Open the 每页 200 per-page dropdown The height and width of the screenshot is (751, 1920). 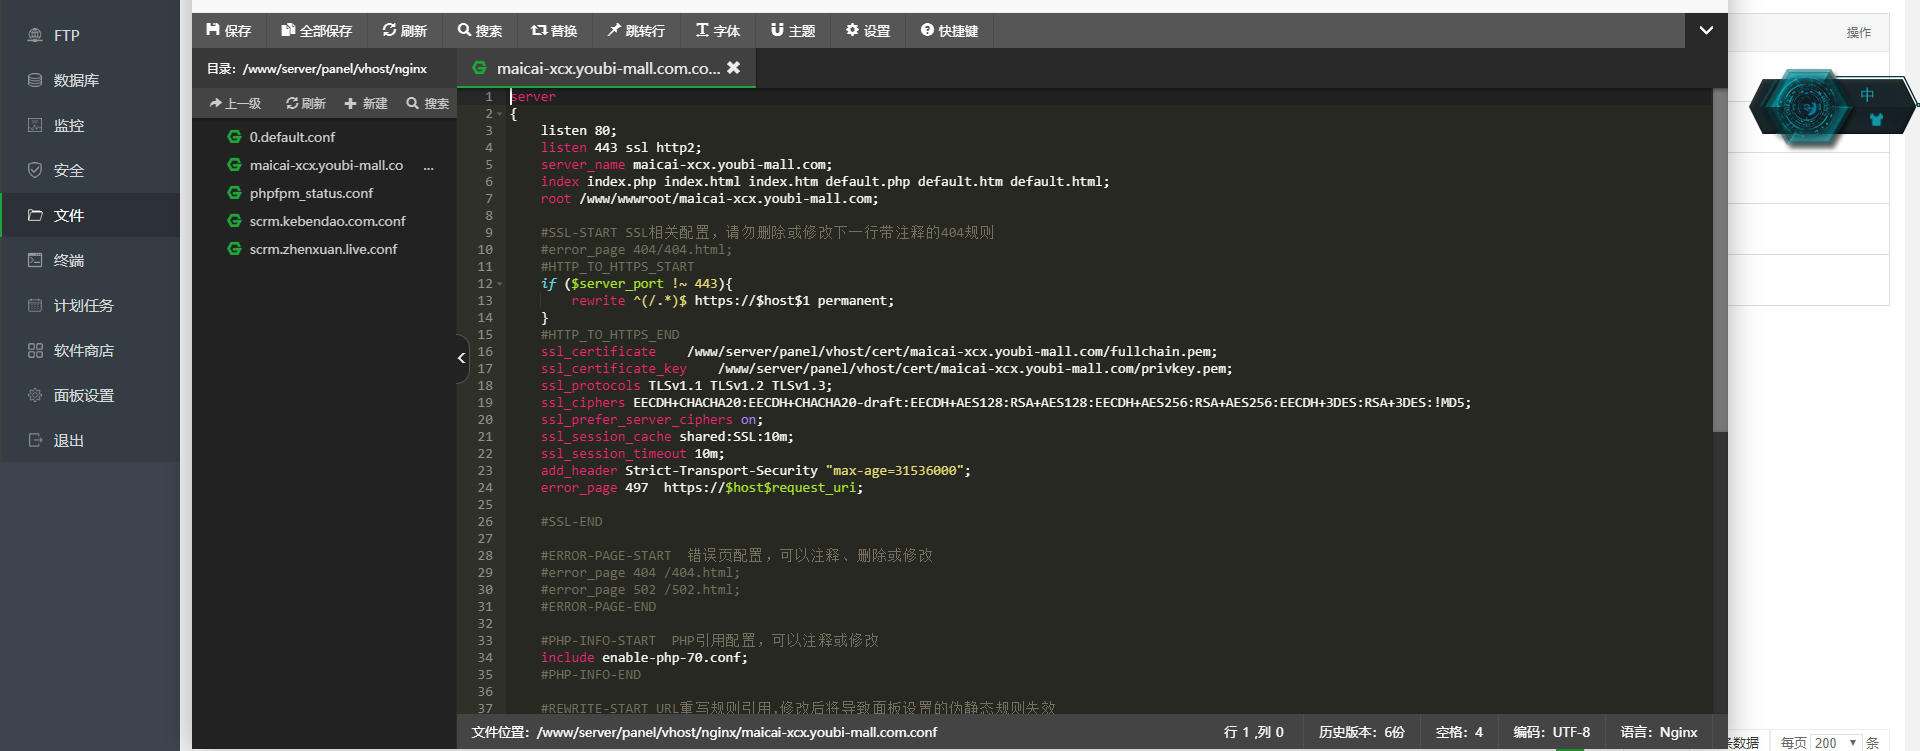1836,742
